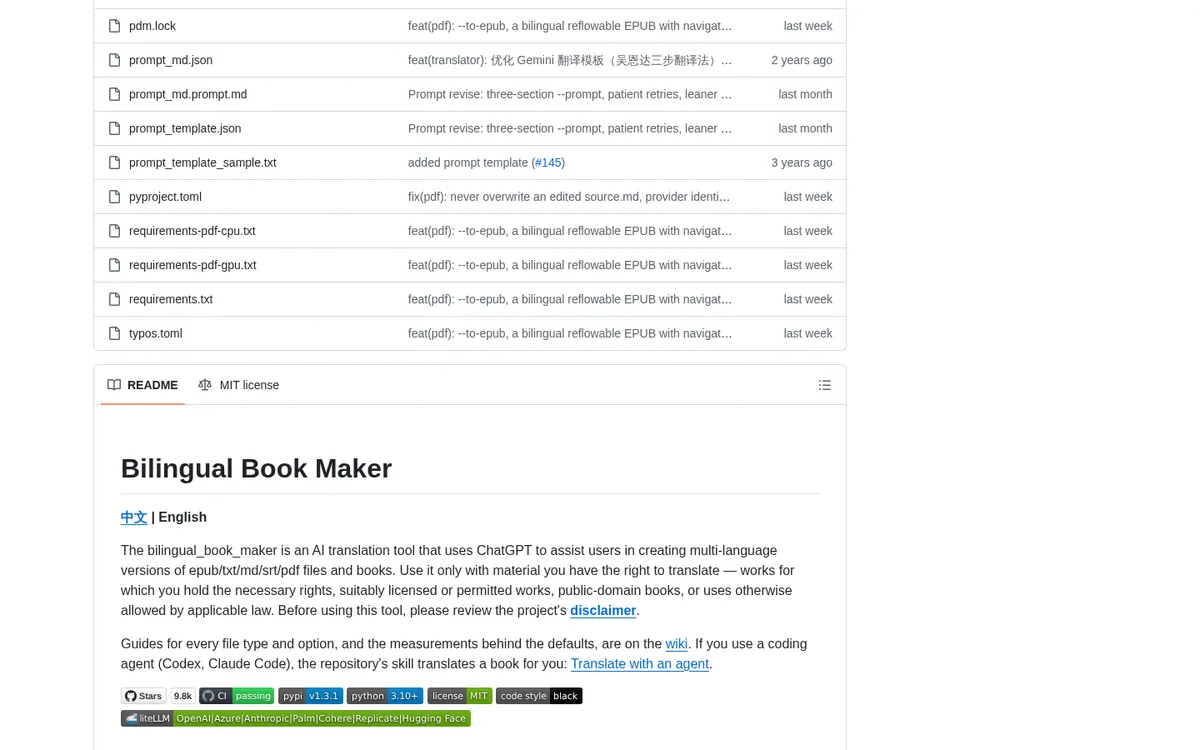The width and height of the screenshot is (1200, 750).
Task: Open the Translate with an agent link
Action: (x=640, y=664)
